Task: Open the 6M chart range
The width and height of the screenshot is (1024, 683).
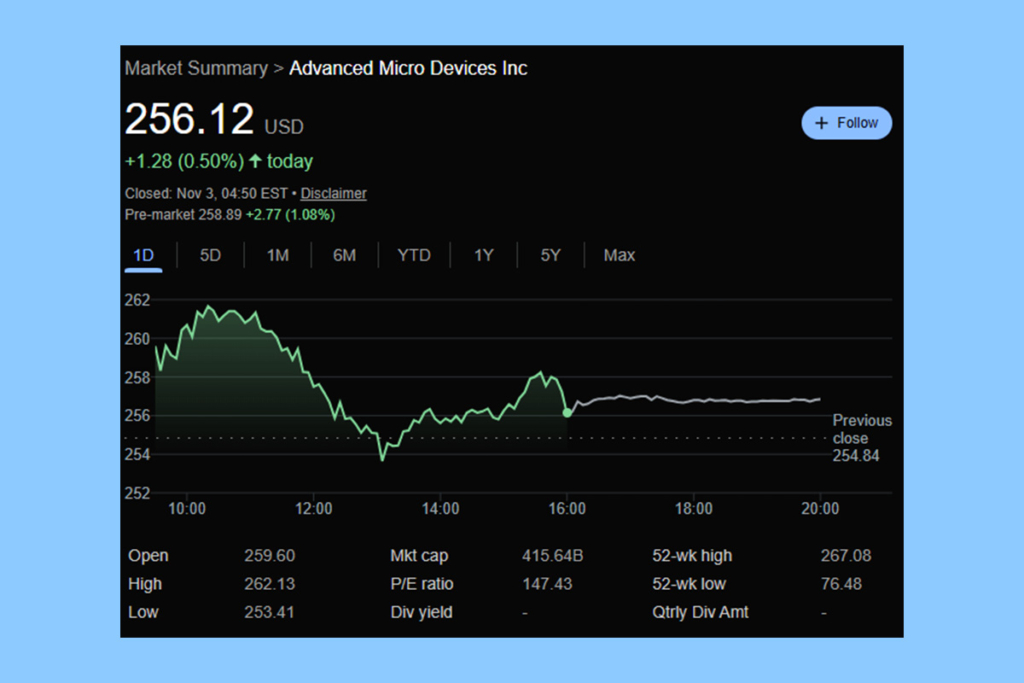Action: [x=344, y=255]
